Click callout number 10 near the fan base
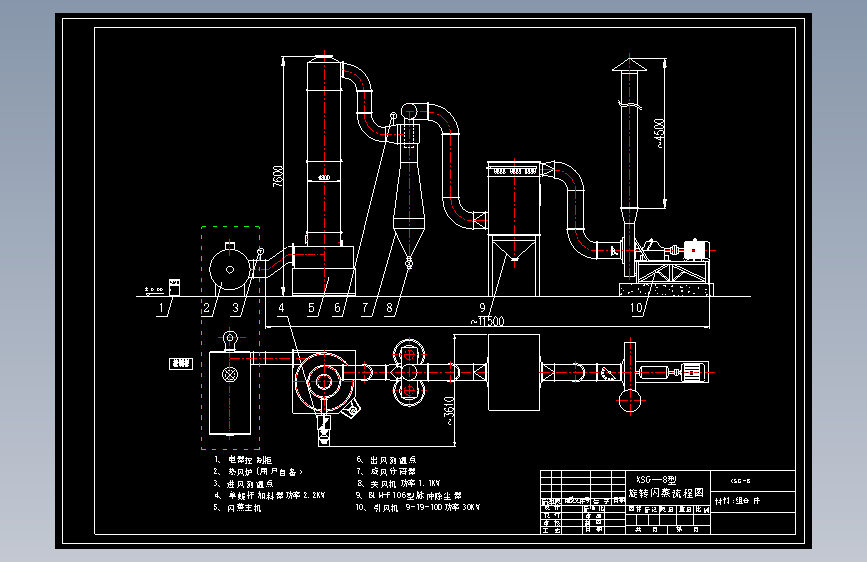The image size is (867, 562). click(x=636, y=308)
